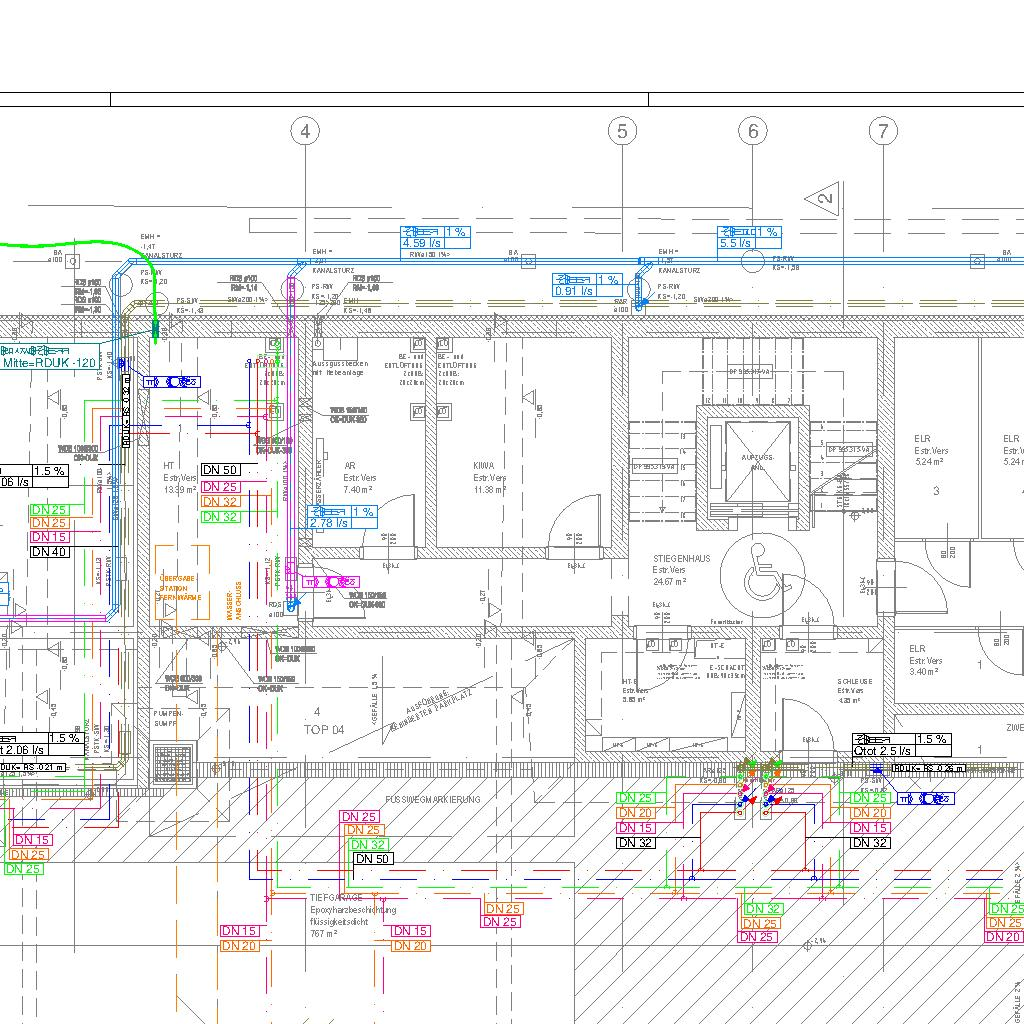
Task: Select the TOP 04 parking space label
Action: point(323,730)
